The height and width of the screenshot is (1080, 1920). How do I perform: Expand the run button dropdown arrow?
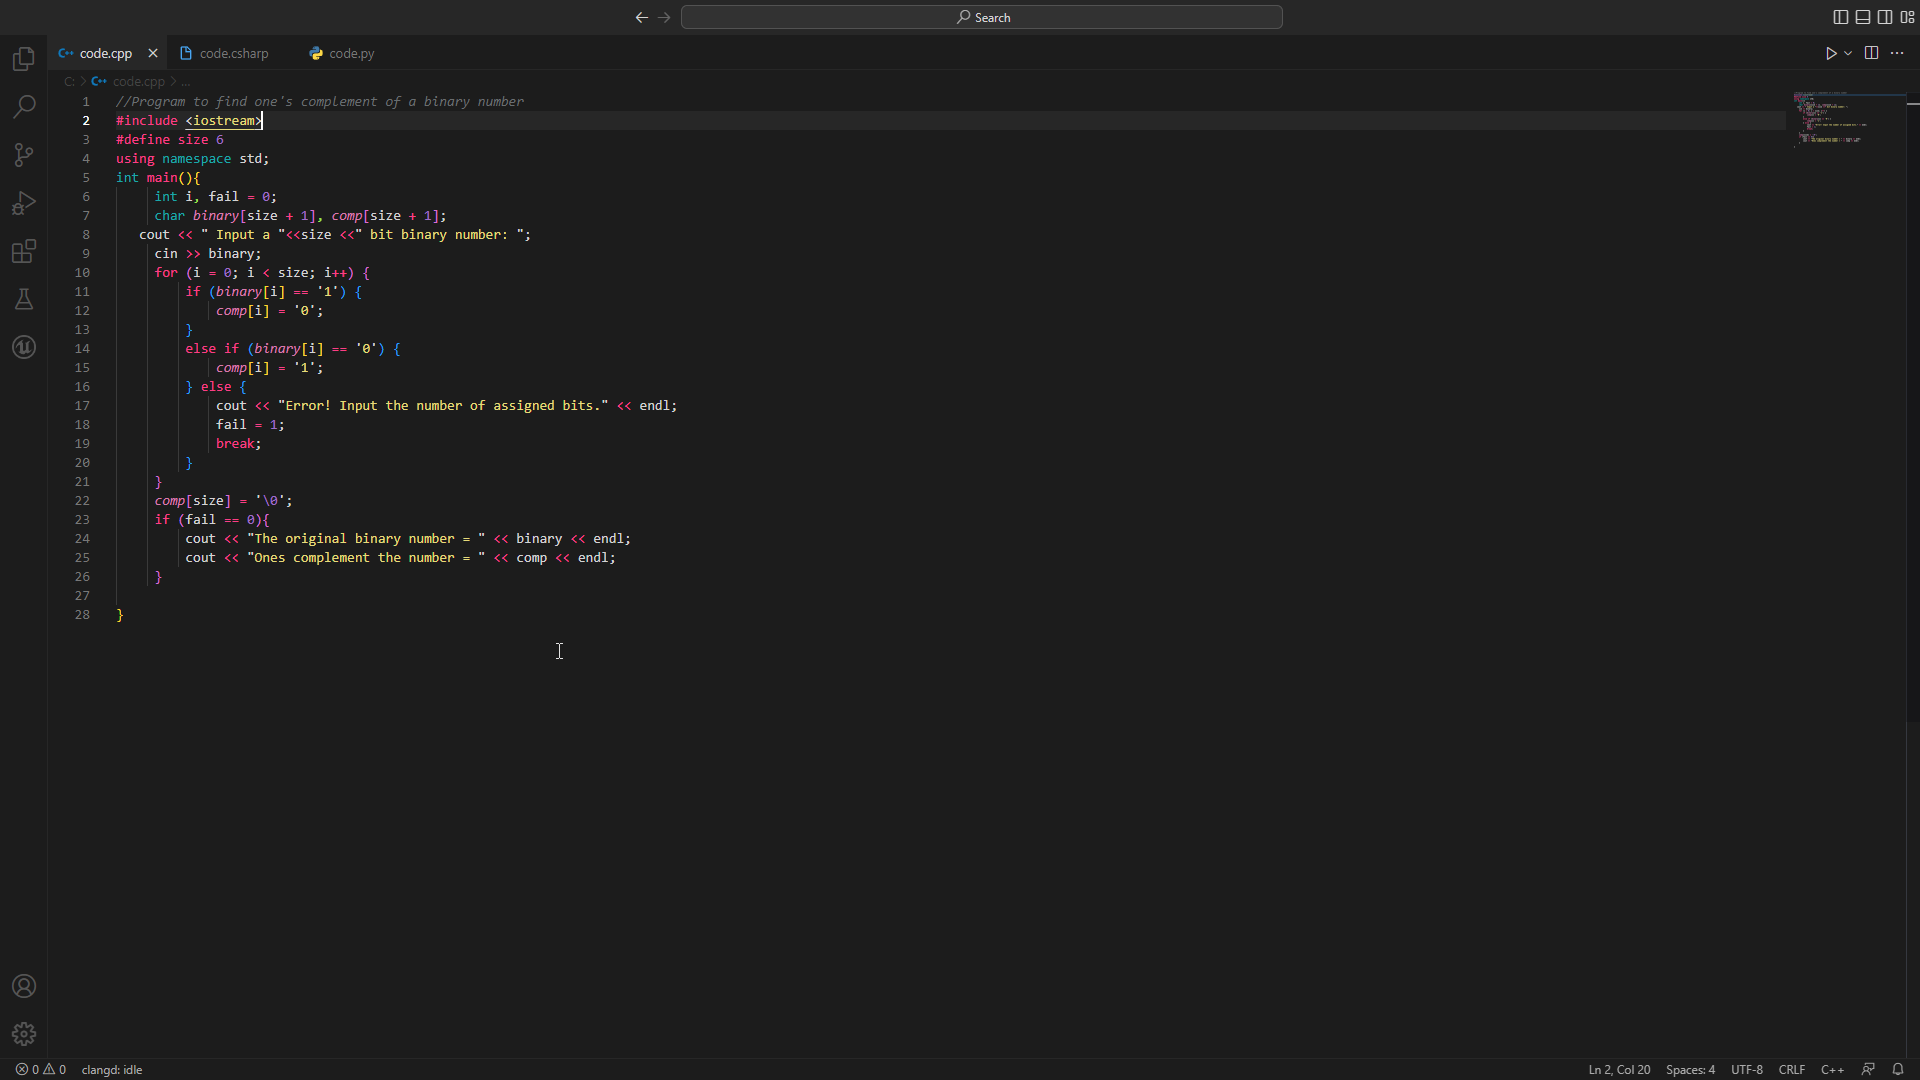point(1848,53)
